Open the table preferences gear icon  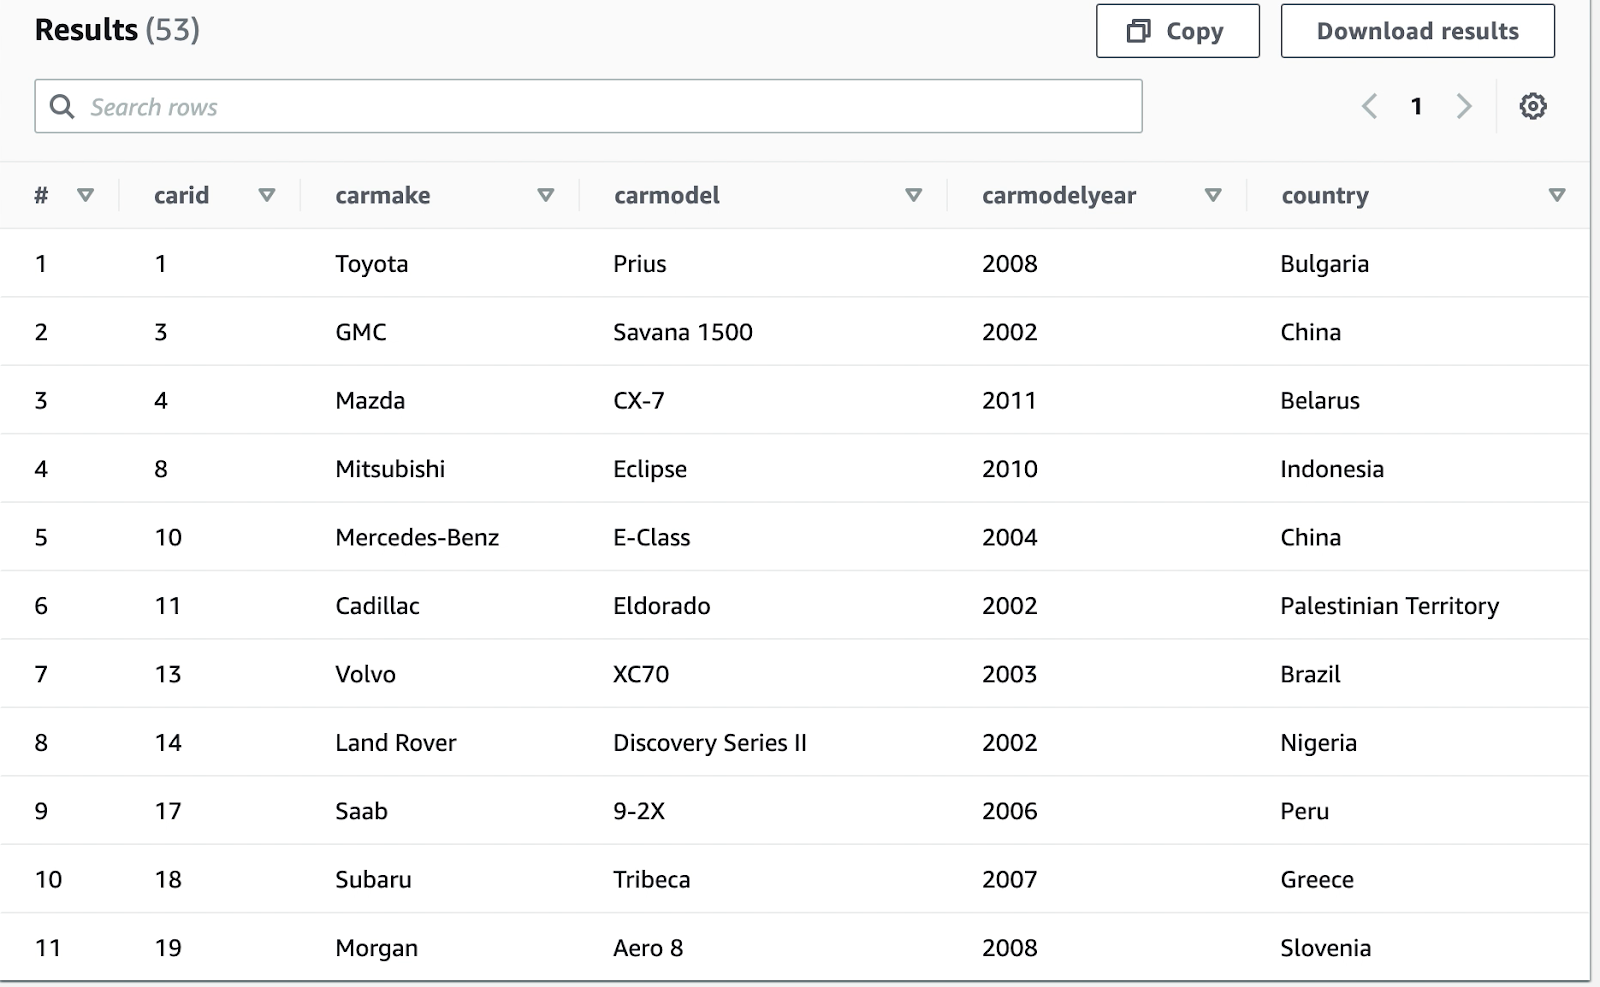click(1533, 106)
